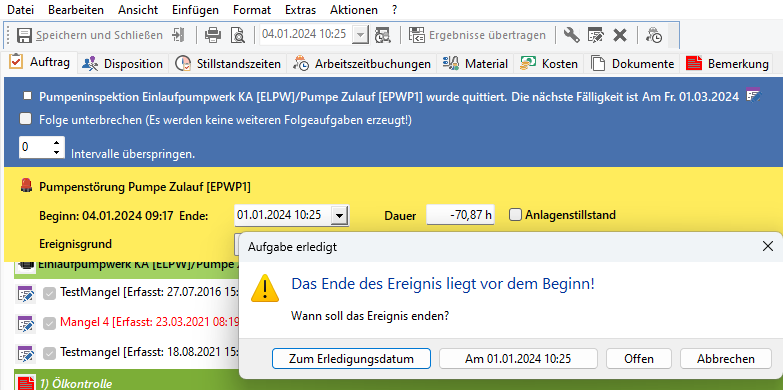Switch to the Material tab
This screenshot has width=783, height=390.
[475, 64]
